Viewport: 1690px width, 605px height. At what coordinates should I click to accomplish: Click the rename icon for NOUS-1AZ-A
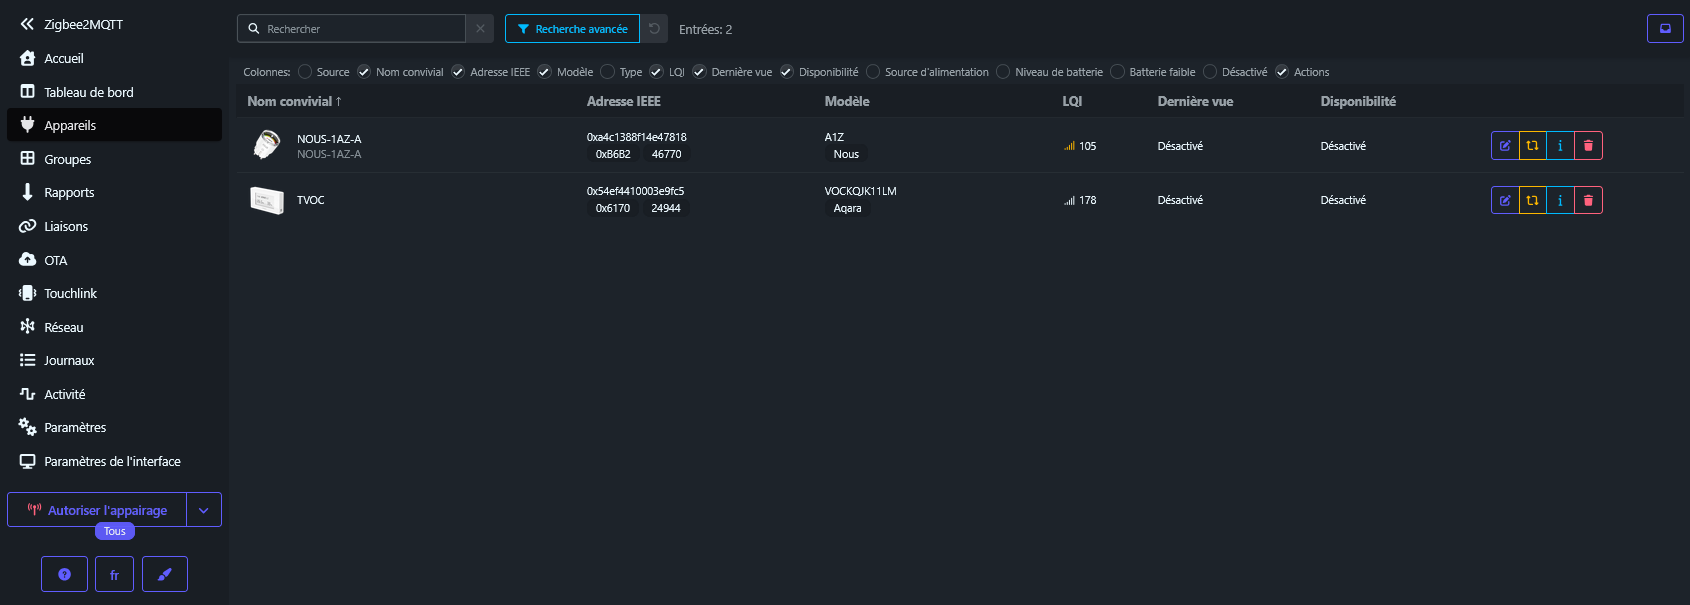coord(1504,146)
